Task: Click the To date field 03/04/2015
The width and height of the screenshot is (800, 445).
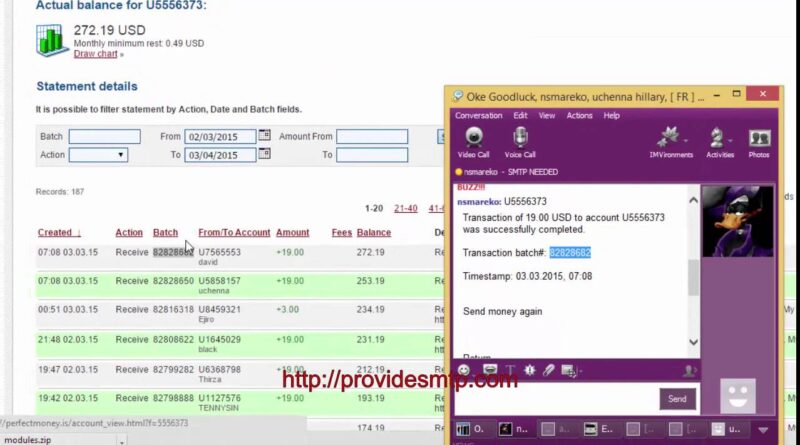Action: coord(220,155)
